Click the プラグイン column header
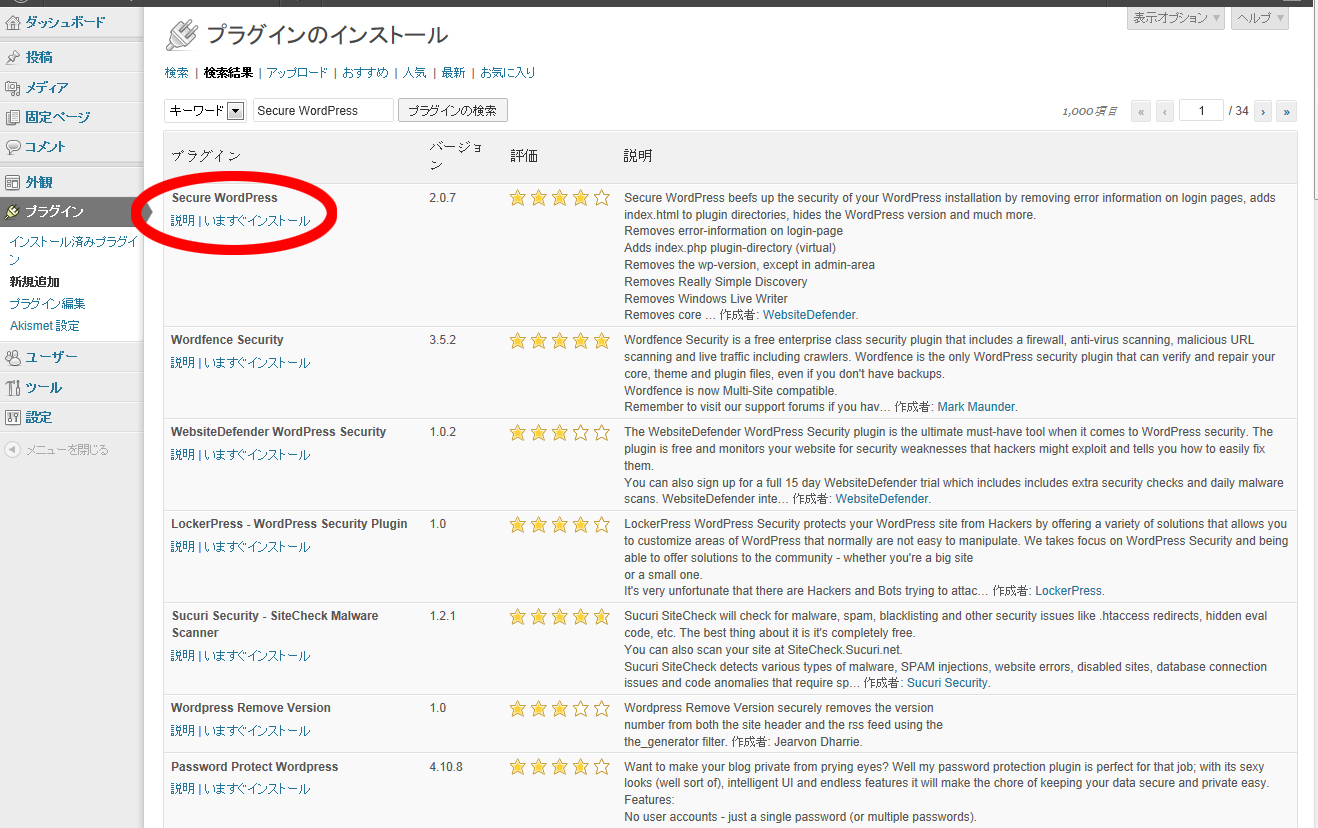 [x=206, y=156]
